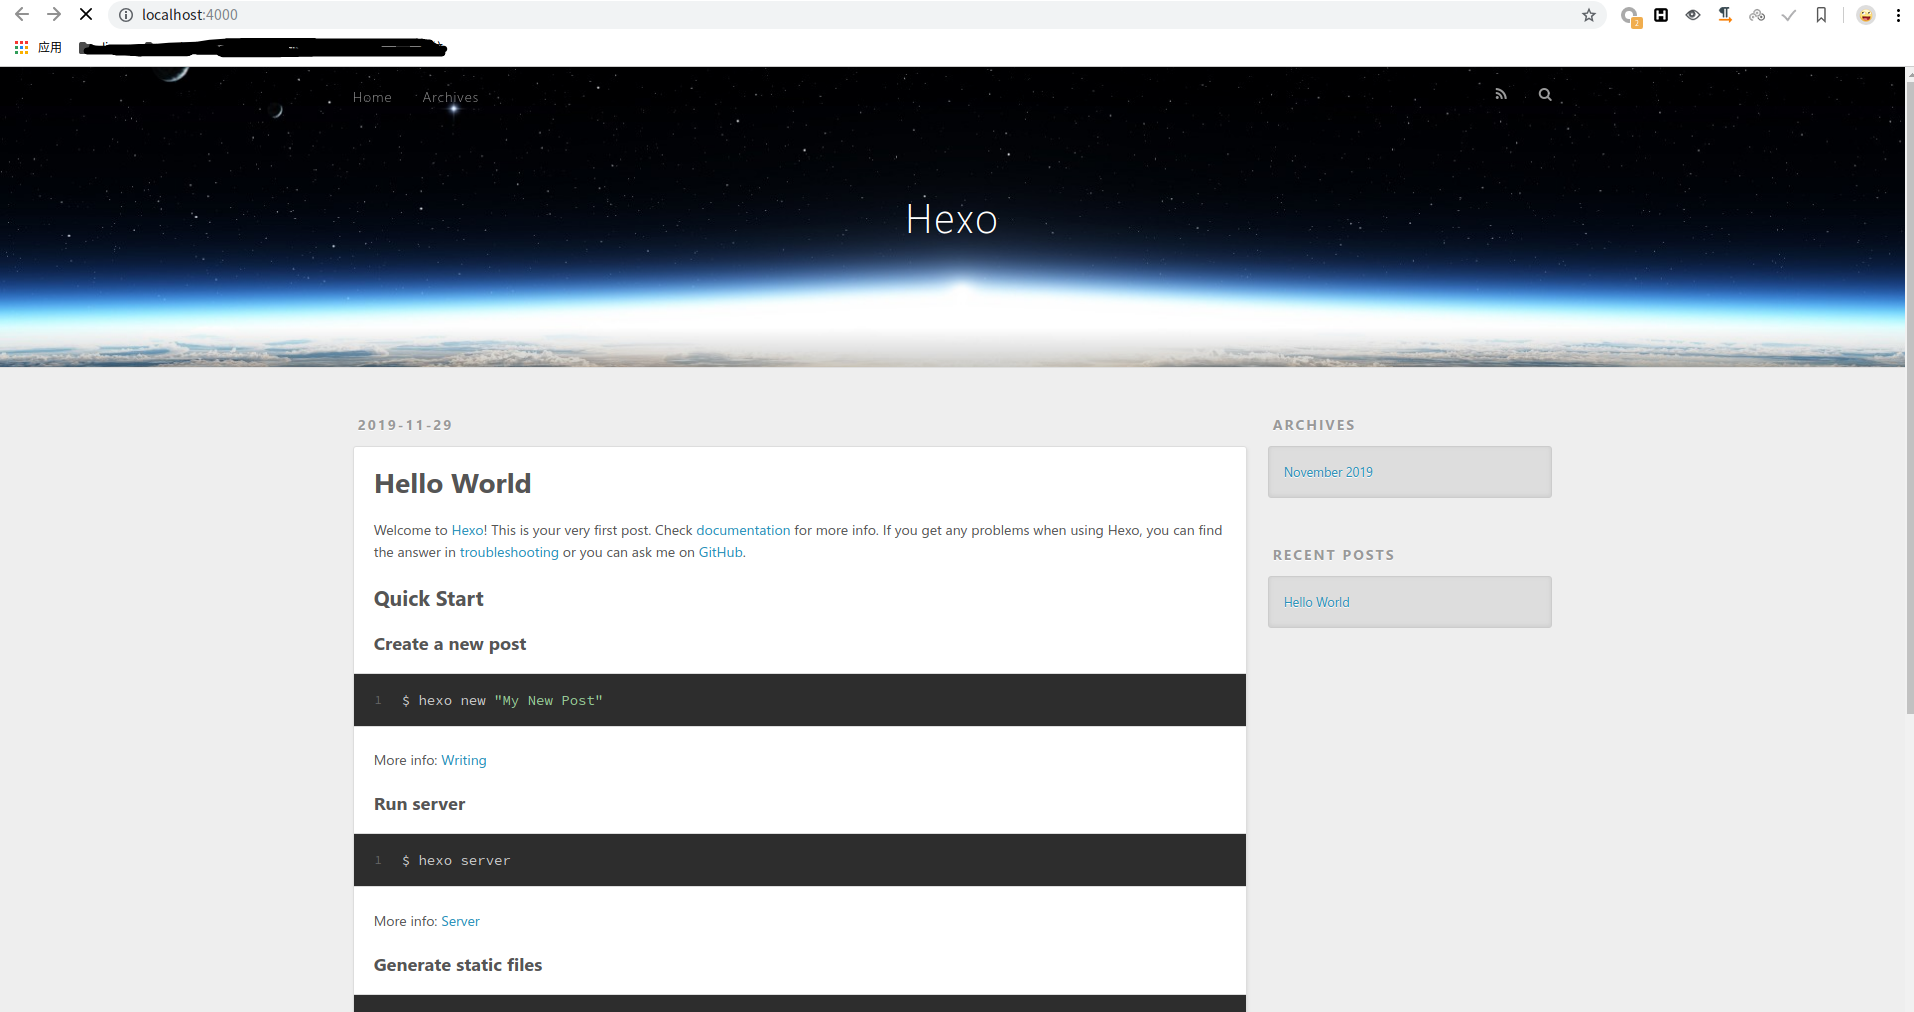Click the black H extension icon
1914x1012 pixels.
(1661, 15)
